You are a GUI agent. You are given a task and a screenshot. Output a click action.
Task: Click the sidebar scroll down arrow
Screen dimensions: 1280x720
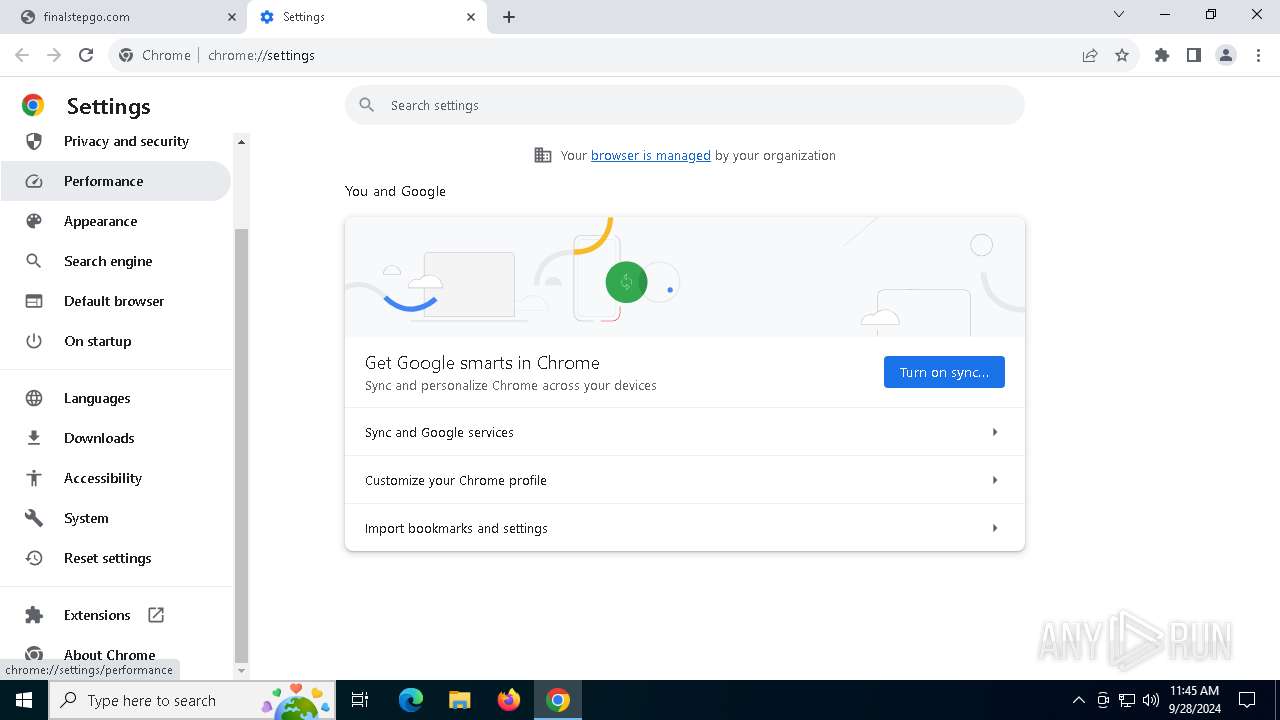[x=241, y=671]
